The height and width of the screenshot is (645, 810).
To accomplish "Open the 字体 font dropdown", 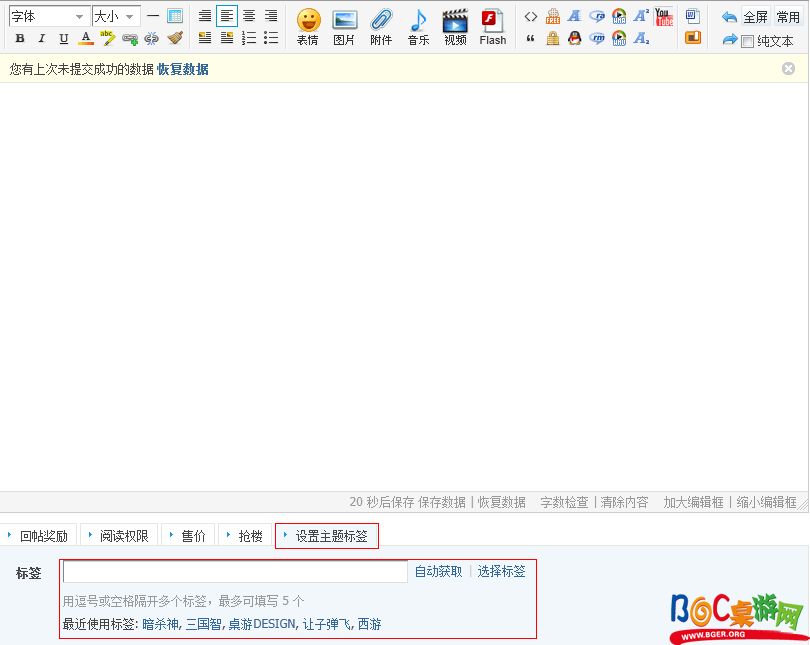I will tap(49, 17).
